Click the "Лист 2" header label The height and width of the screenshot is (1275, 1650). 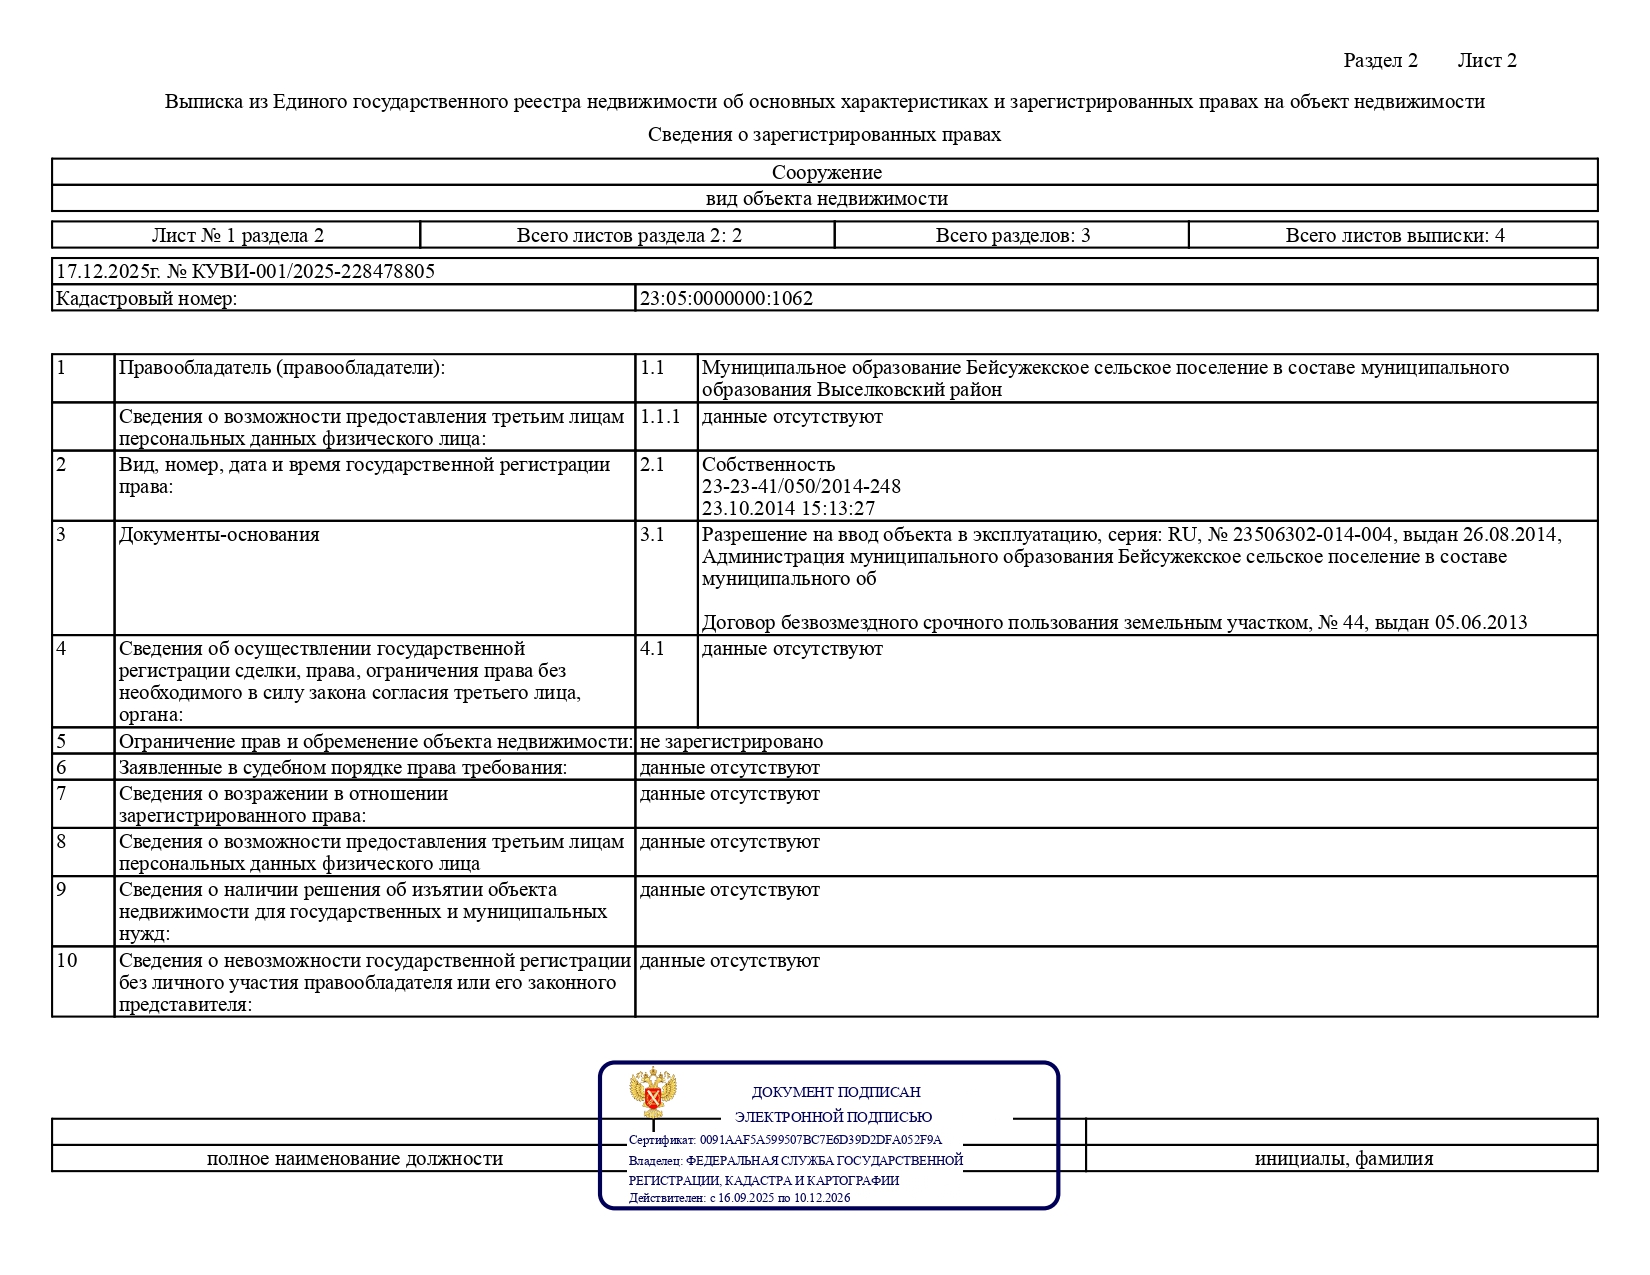coord(1487,60)
